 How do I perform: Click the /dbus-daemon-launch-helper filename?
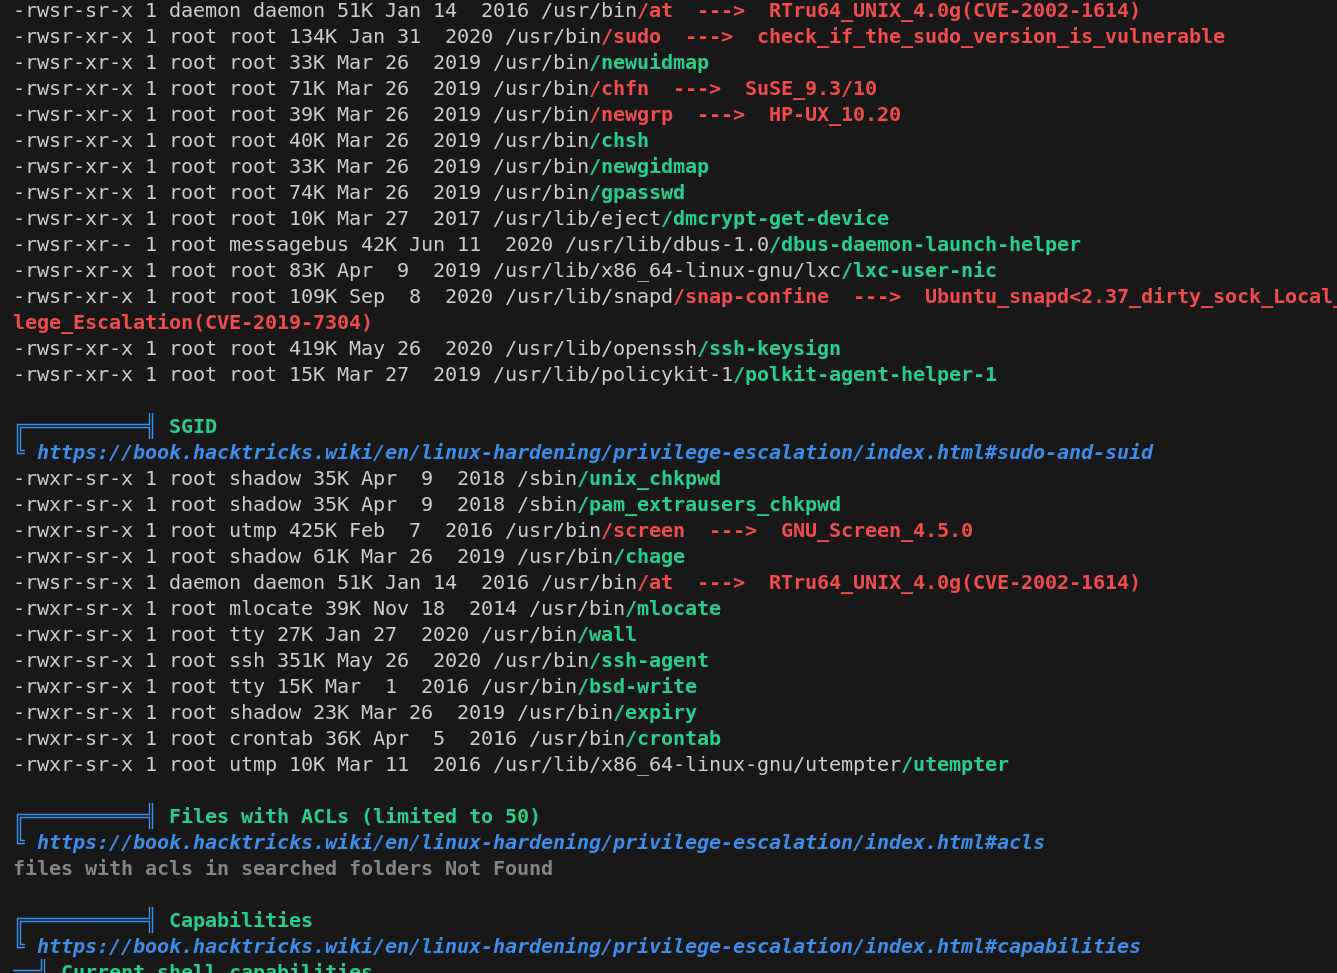925,244
